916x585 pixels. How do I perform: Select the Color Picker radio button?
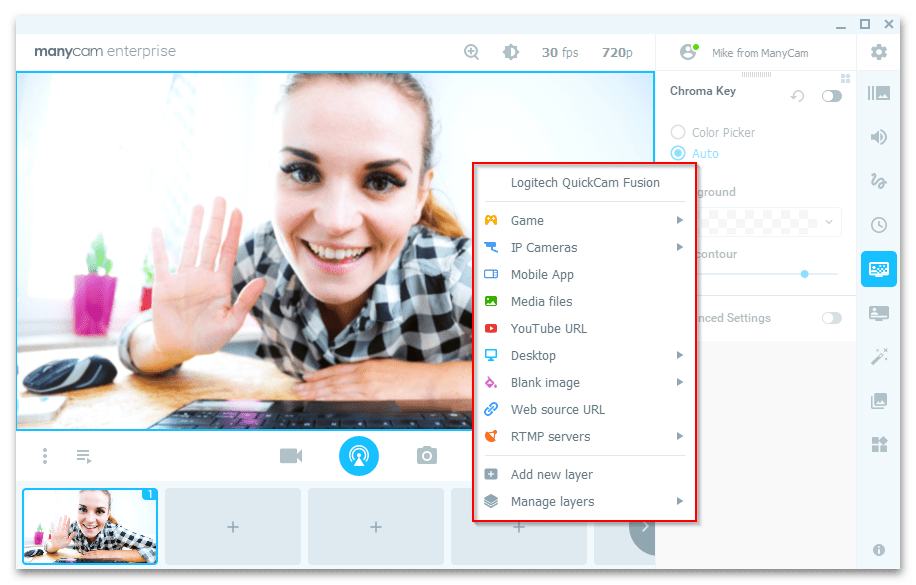coord(678,132)
